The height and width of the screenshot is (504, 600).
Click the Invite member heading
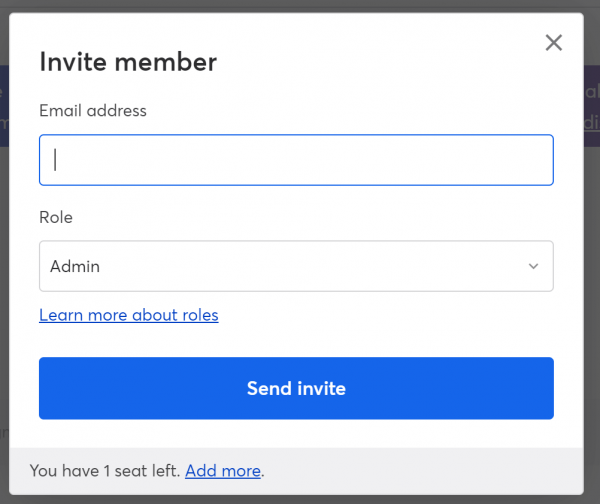pyautogui.click(x=128, y=62)
